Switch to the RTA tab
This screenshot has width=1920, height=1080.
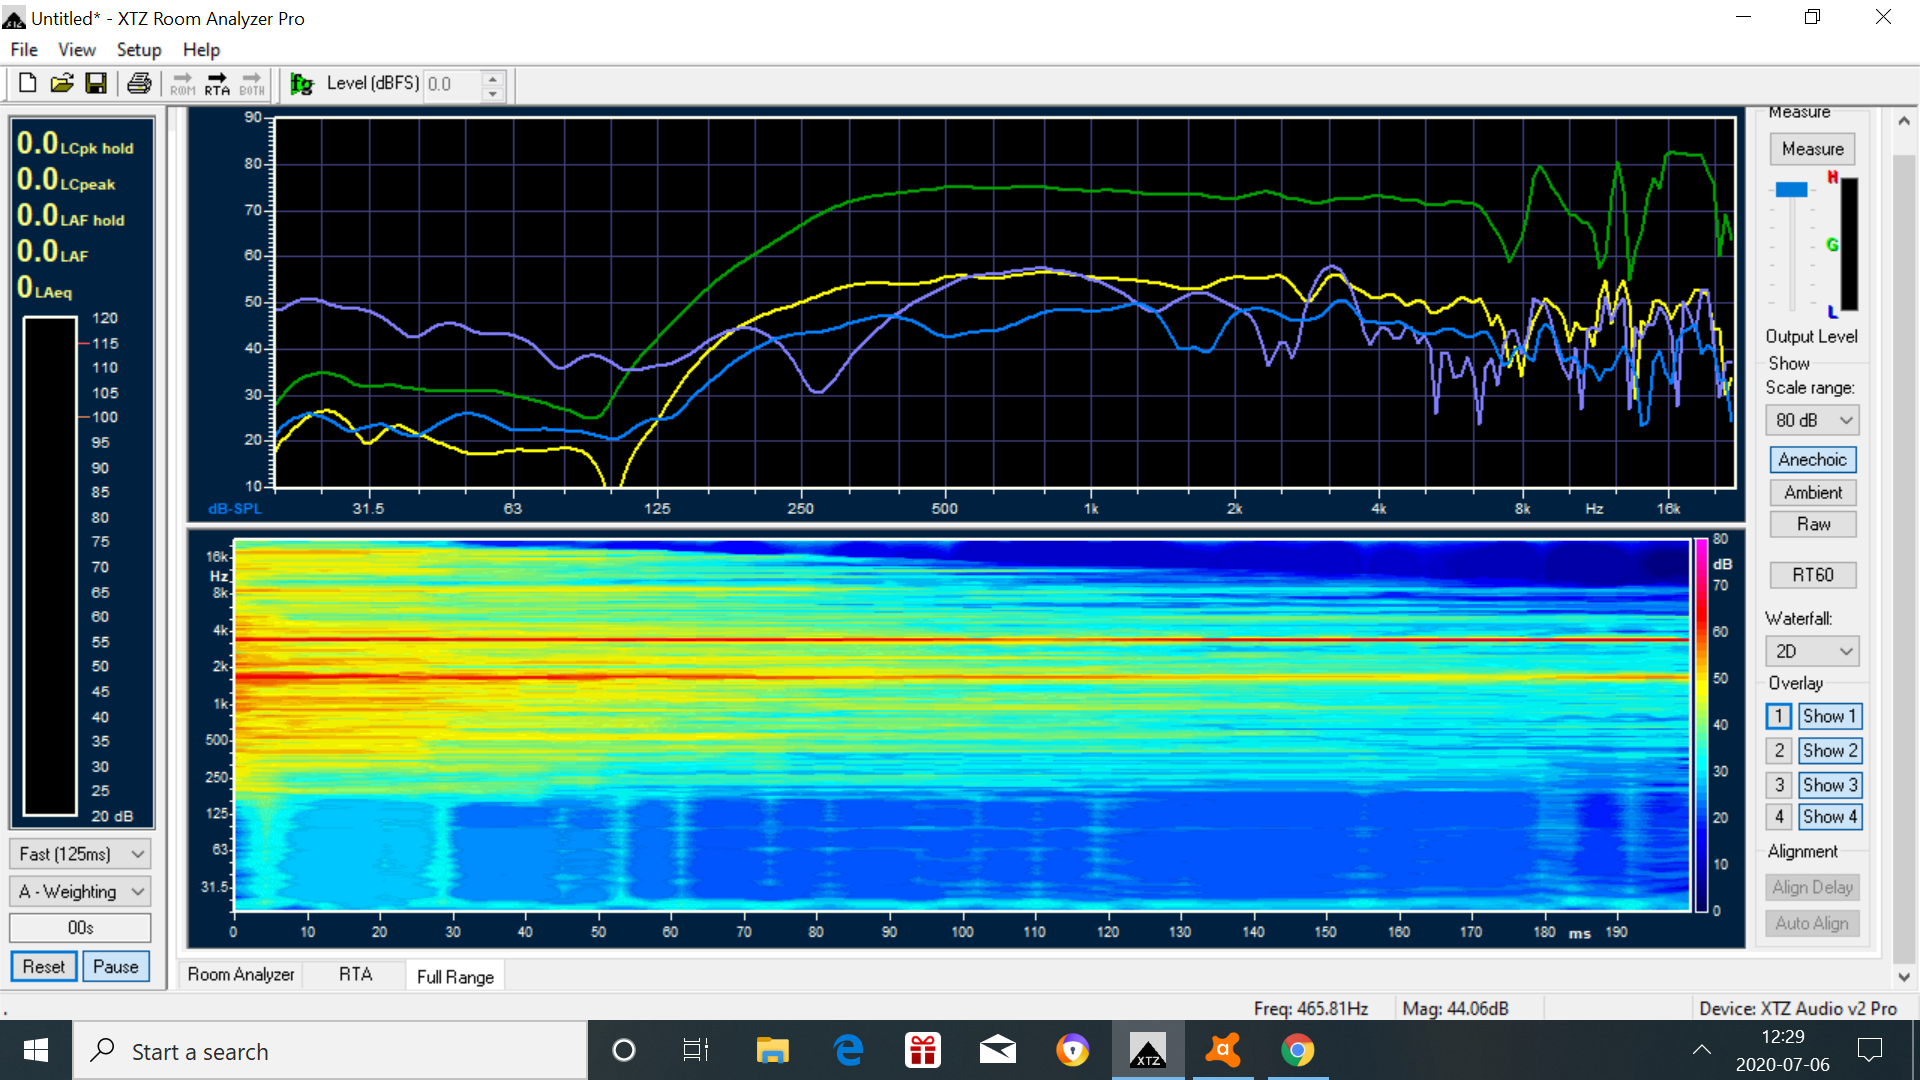click(x=355, y=975)
